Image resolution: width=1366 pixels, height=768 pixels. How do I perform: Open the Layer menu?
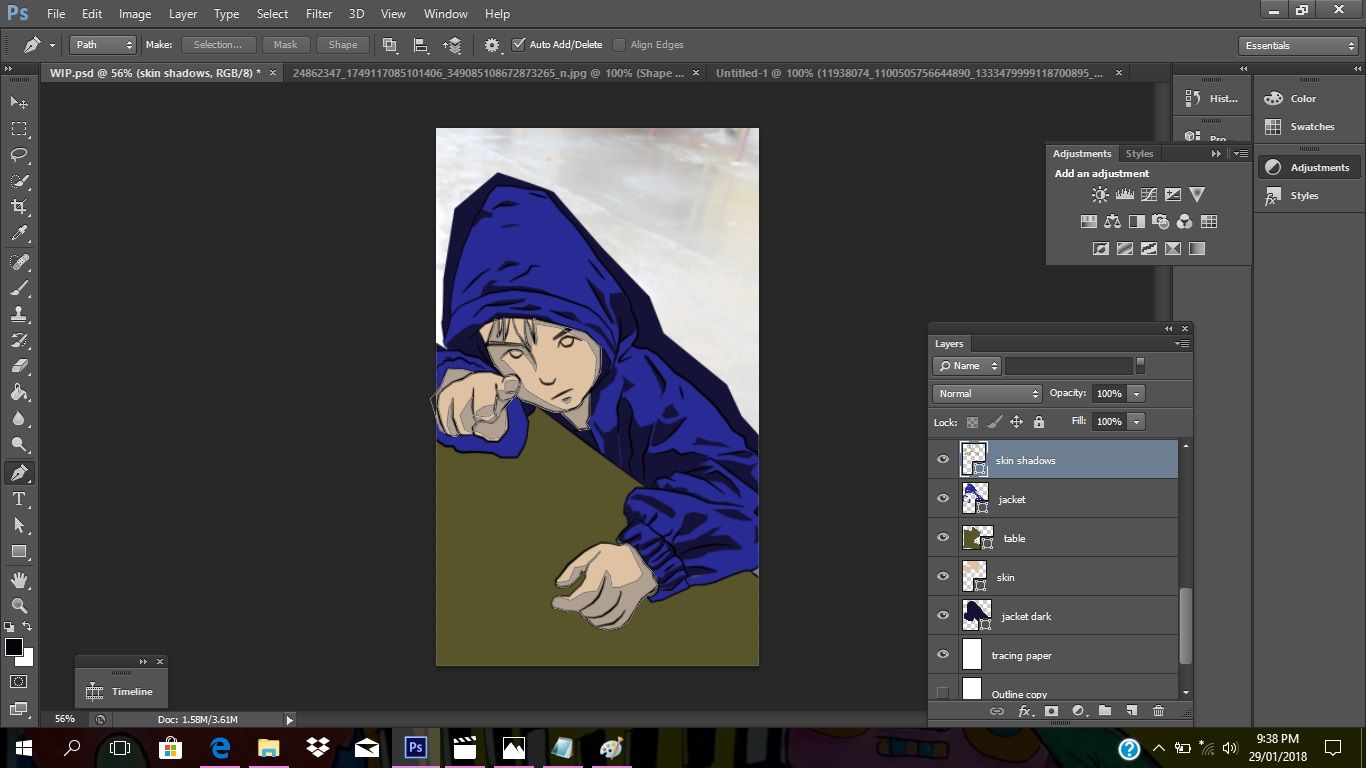point(183,14)
